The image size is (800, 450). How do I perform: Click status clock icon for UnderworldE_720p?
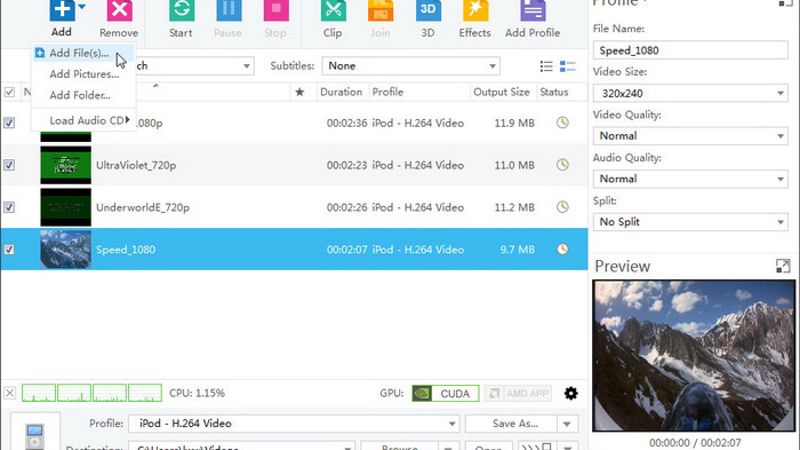click(562, 207)
